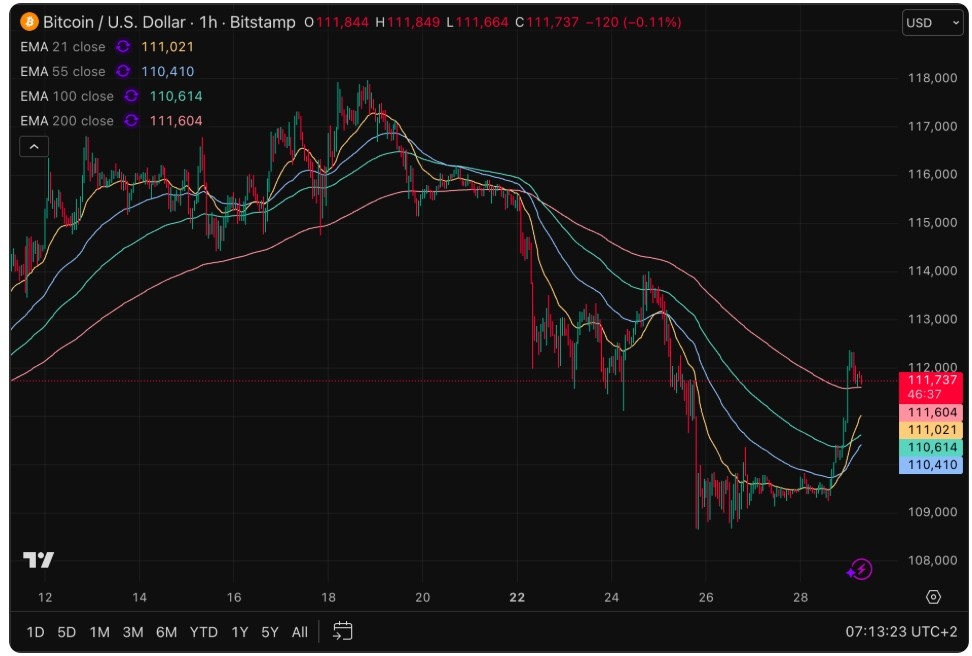Click the EMA 55 refresh icon

(x=123, y=71)
